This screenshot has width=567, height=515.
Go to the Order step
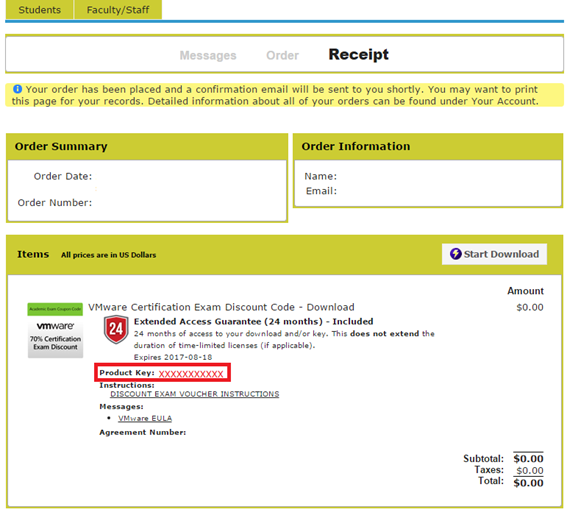(x=282, y=55)
